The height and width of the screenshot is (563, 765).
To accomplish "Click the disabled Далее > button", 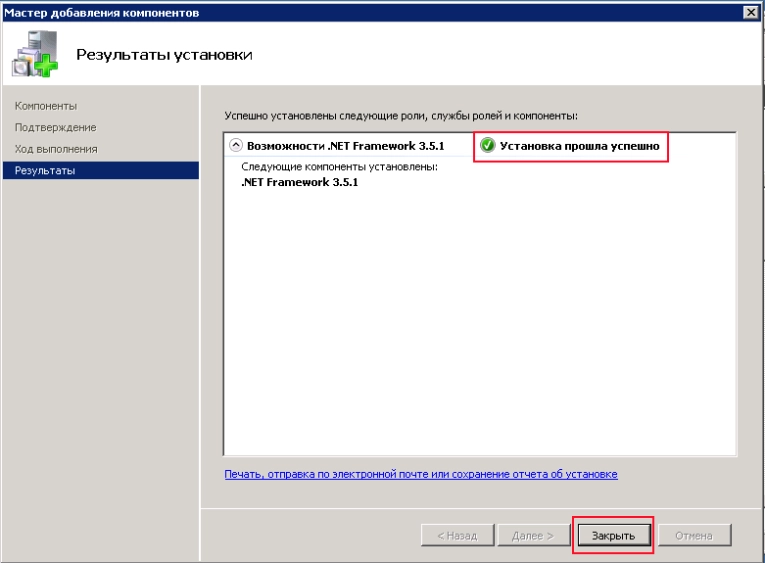I will (x=533, y=536).
